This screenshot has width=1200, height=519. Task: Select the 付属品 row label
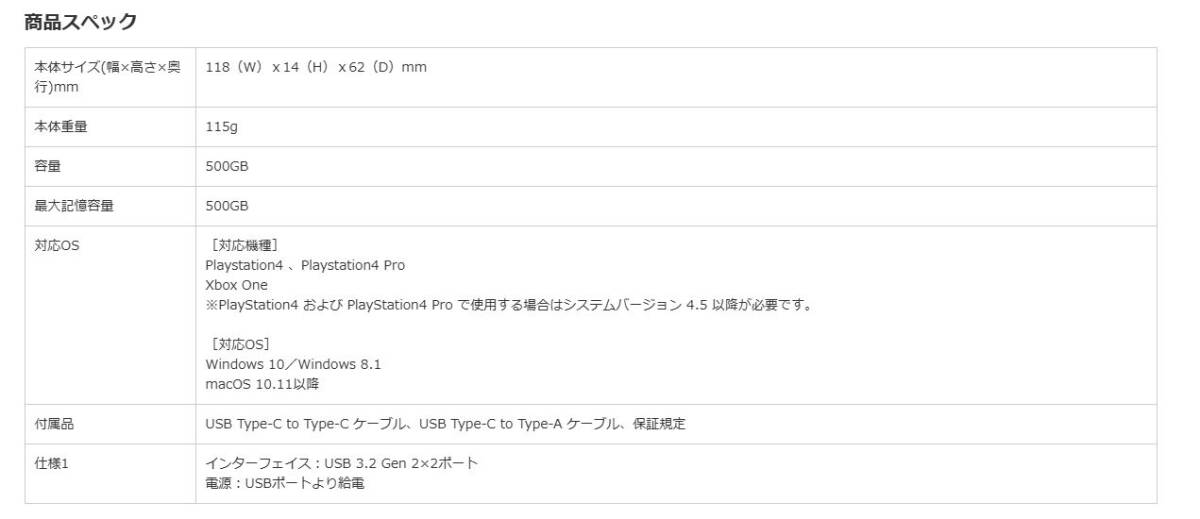coord(54,424)
